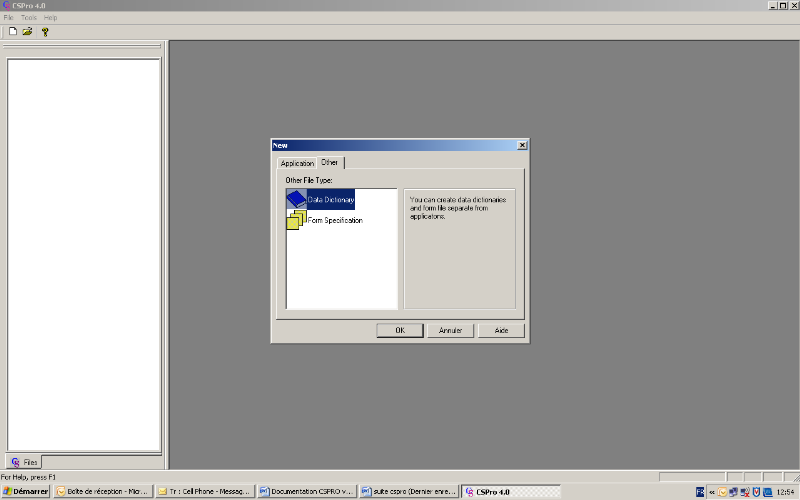The height and width of the screenshot is (500, 800).
Task: Click the Form Specification list label
Action: click(x=335, y=220)
